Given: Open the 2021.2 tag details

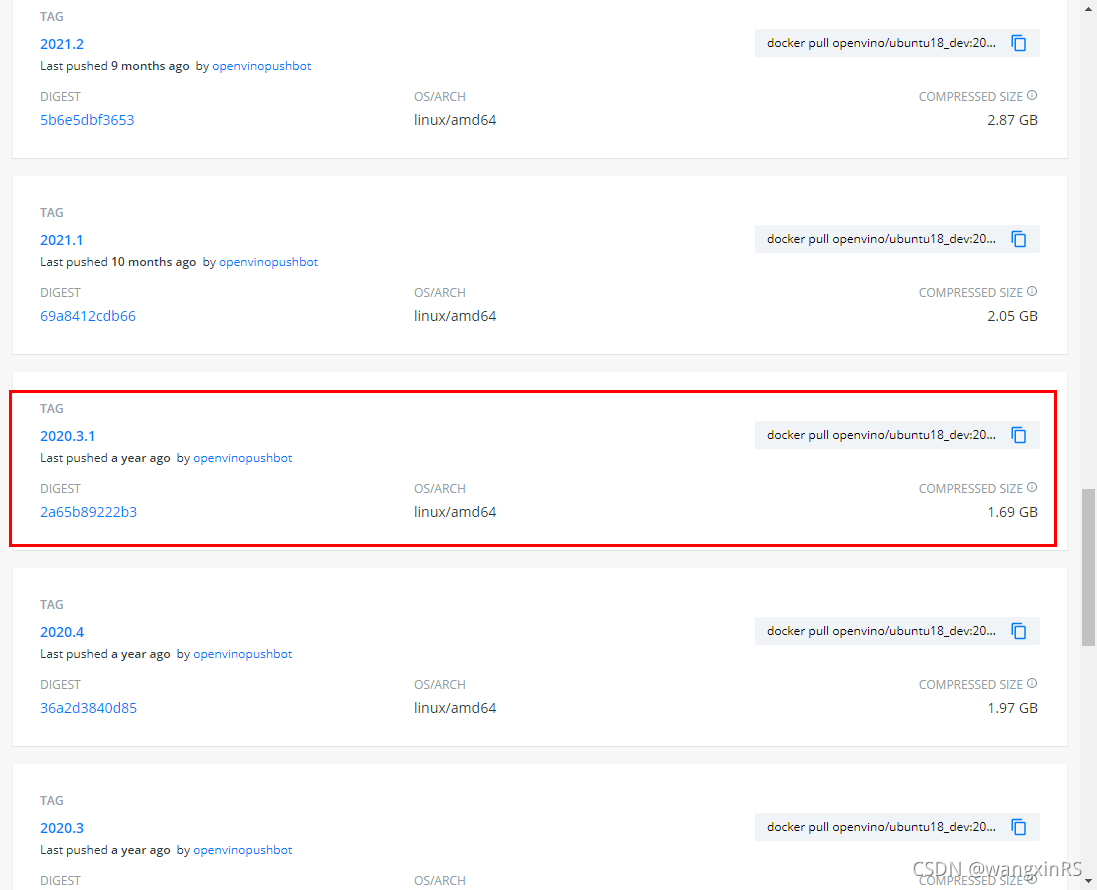Looking at the screenshot, I should tap(62, 43).
